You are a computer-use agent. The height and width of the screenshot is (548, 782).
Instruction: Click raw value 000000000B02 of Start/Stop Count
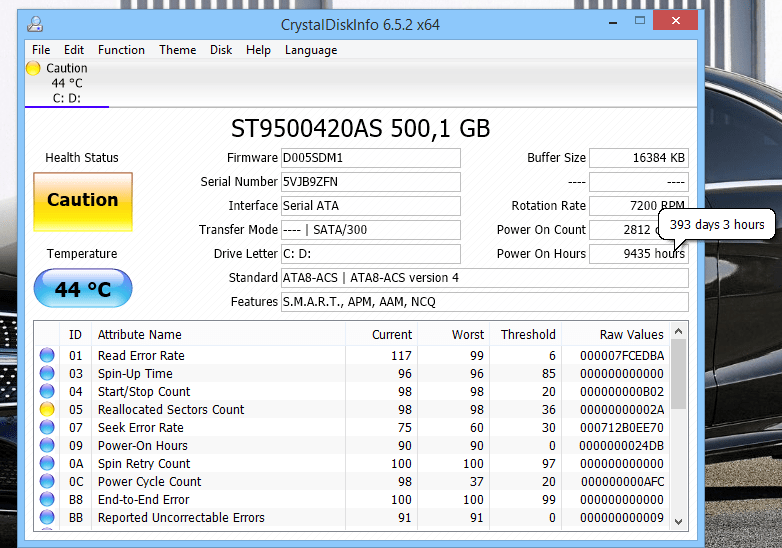(622, 392)
